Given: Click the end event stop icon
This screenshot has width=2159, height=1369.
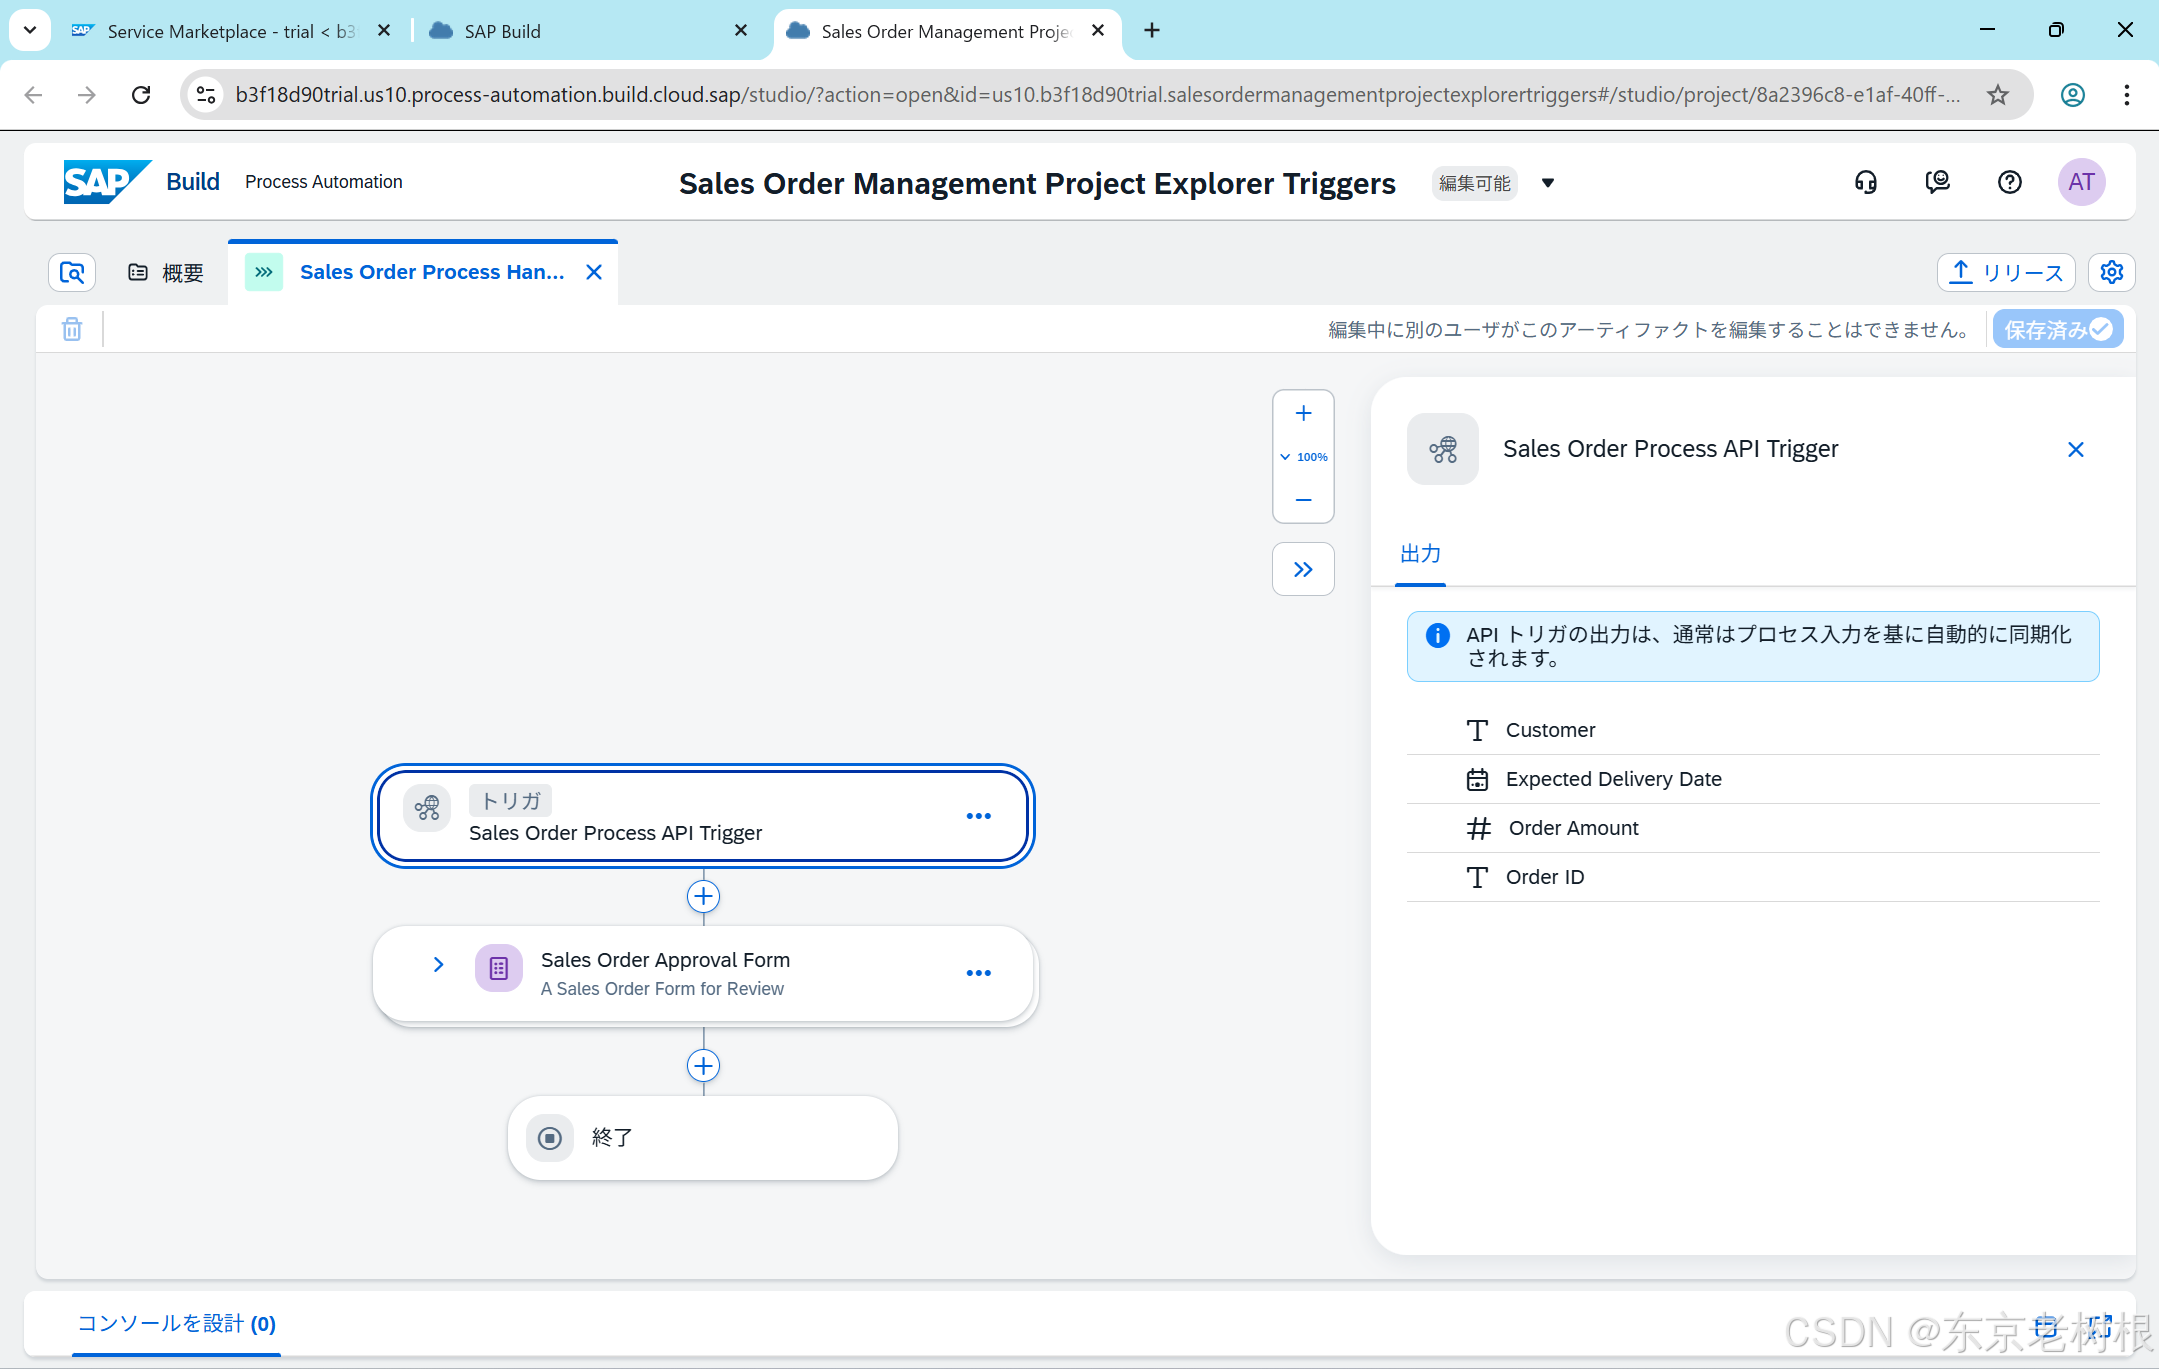Looking at the screenshot, I should 550,1138.
